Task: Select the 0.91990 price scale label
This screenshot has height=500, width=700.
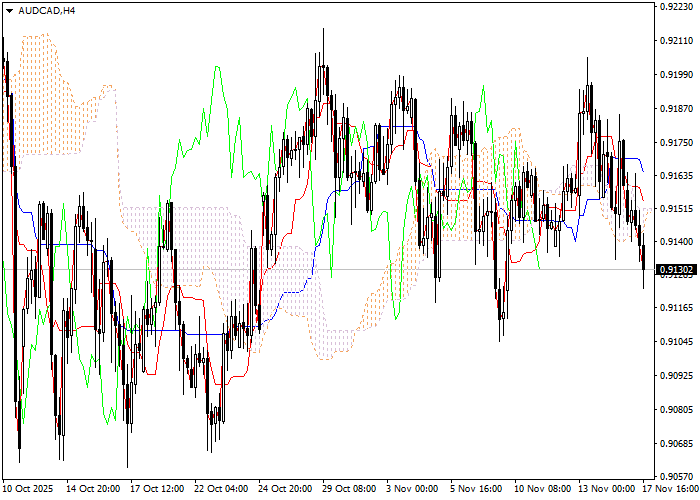Action: (677, 74)
